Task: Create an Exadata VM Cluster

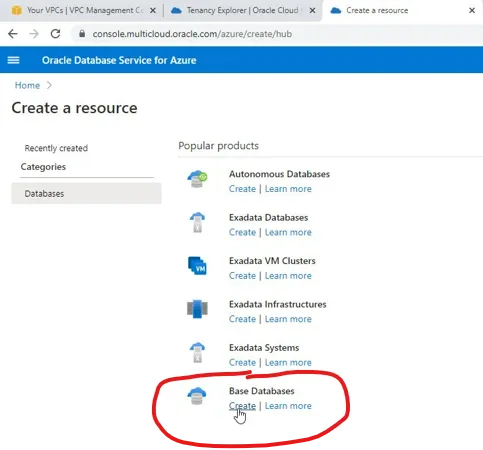Action: (242, 276)
